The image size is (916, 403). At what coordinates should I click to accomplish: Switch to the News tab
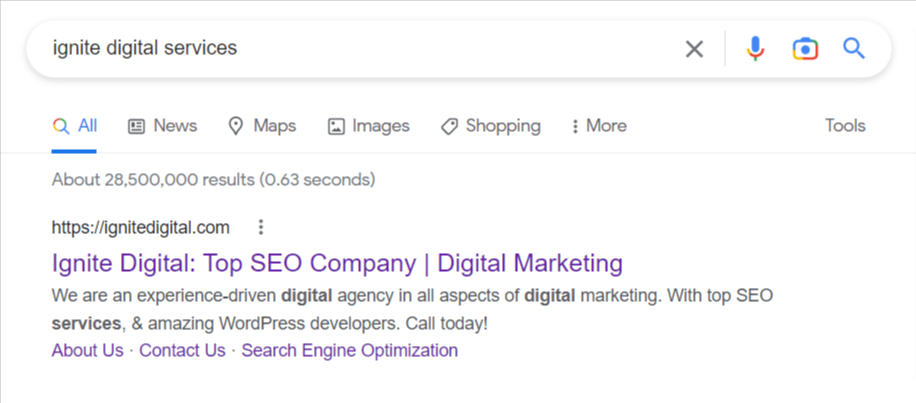[163, 126]
